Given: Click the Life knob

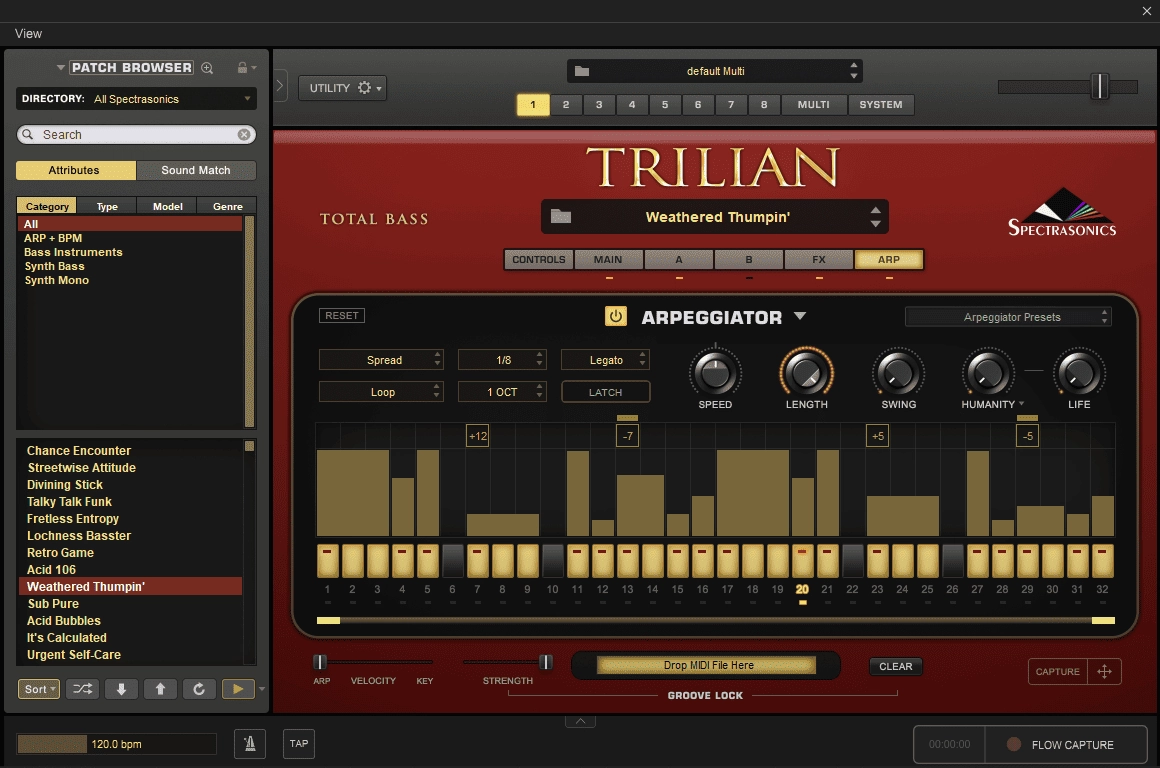Looking at the screenshot, I should [x=1079, y=372].
